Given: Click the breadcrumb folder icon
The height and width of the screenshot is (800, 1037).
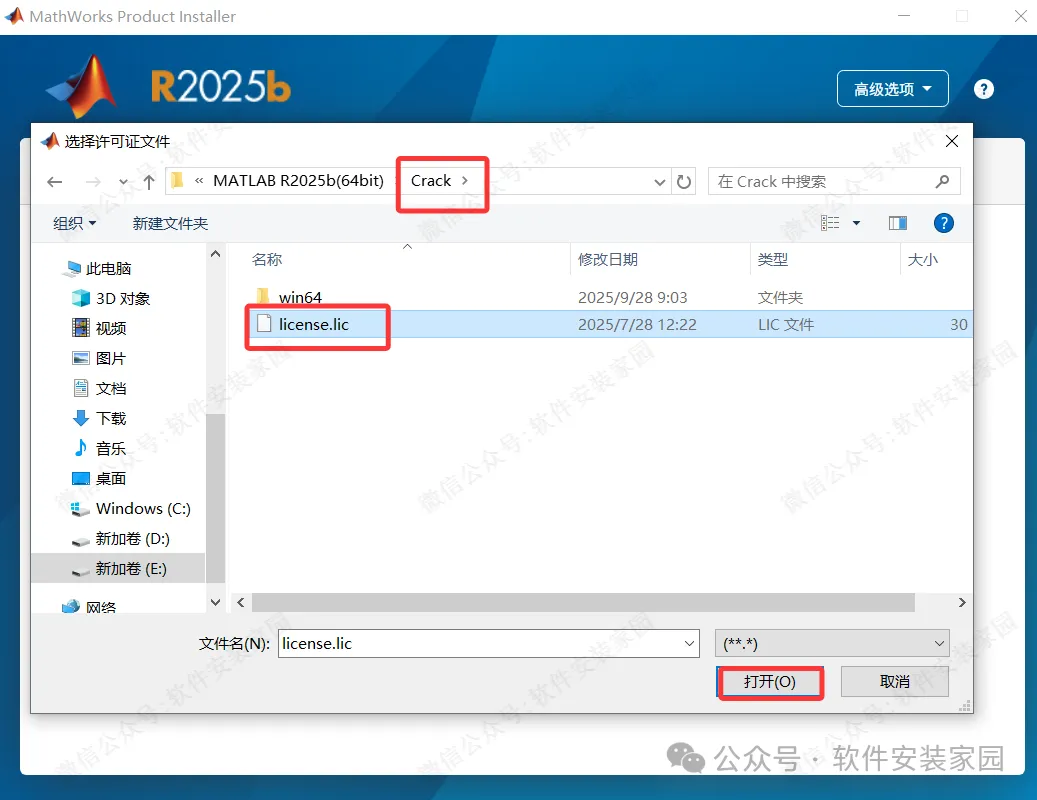Looking at the screenshot, I should 177,180.
